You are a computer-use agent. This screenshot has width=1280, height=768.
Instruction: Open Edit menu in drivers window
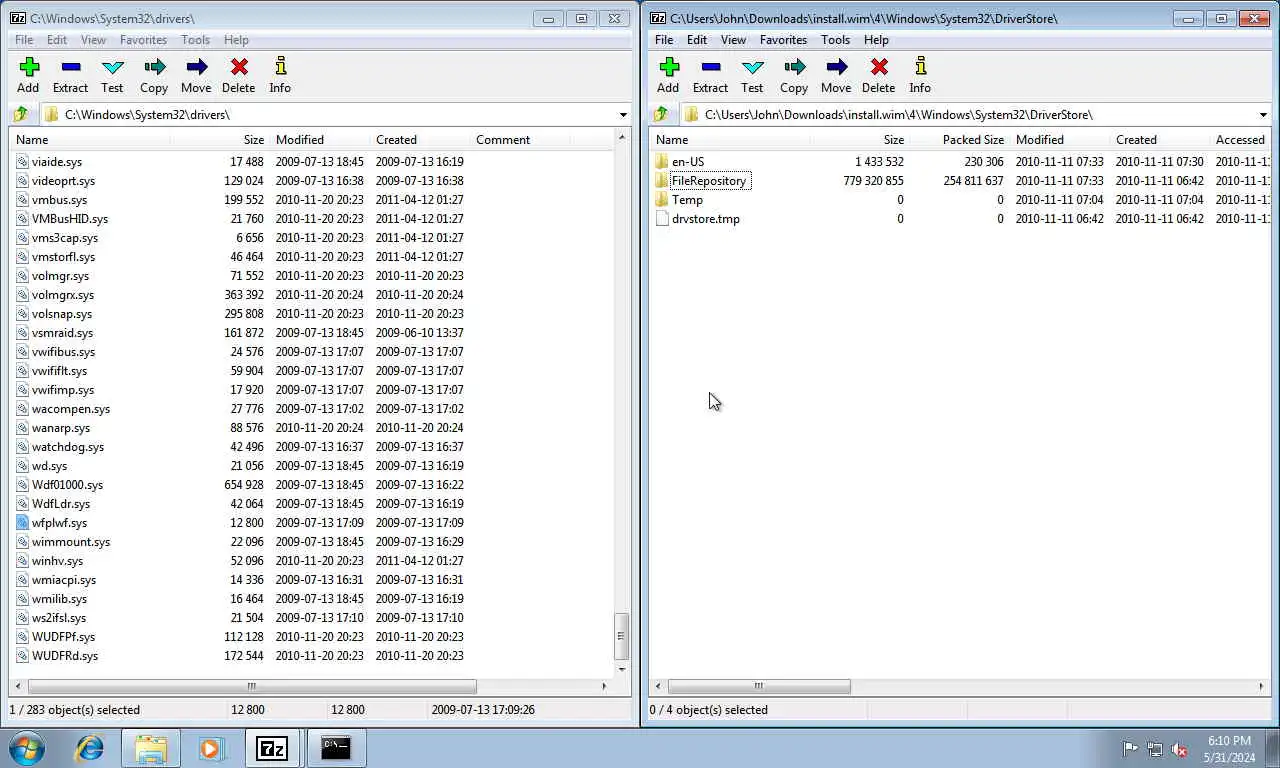tap(57, 40)
